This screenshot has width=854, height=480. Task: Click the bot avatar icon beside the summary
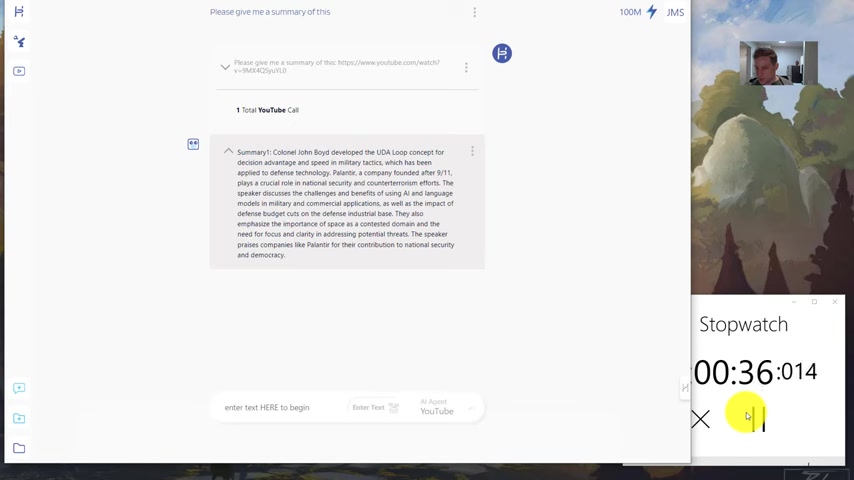point(193,144)
